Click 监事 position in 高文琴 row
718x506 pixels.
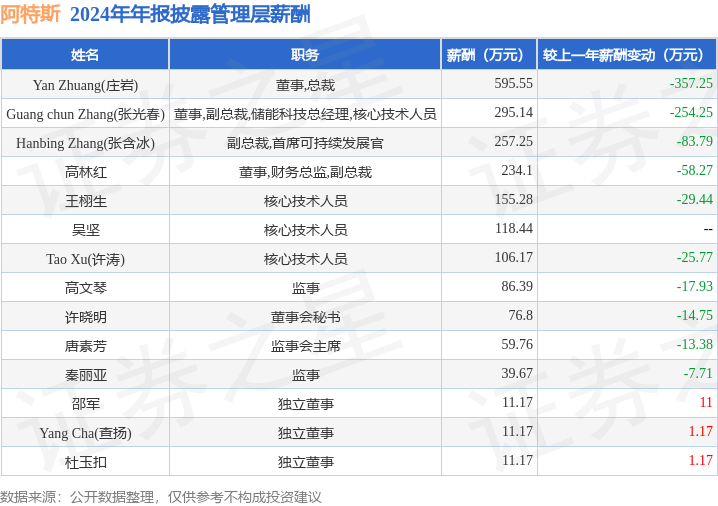tap(305, 288)
